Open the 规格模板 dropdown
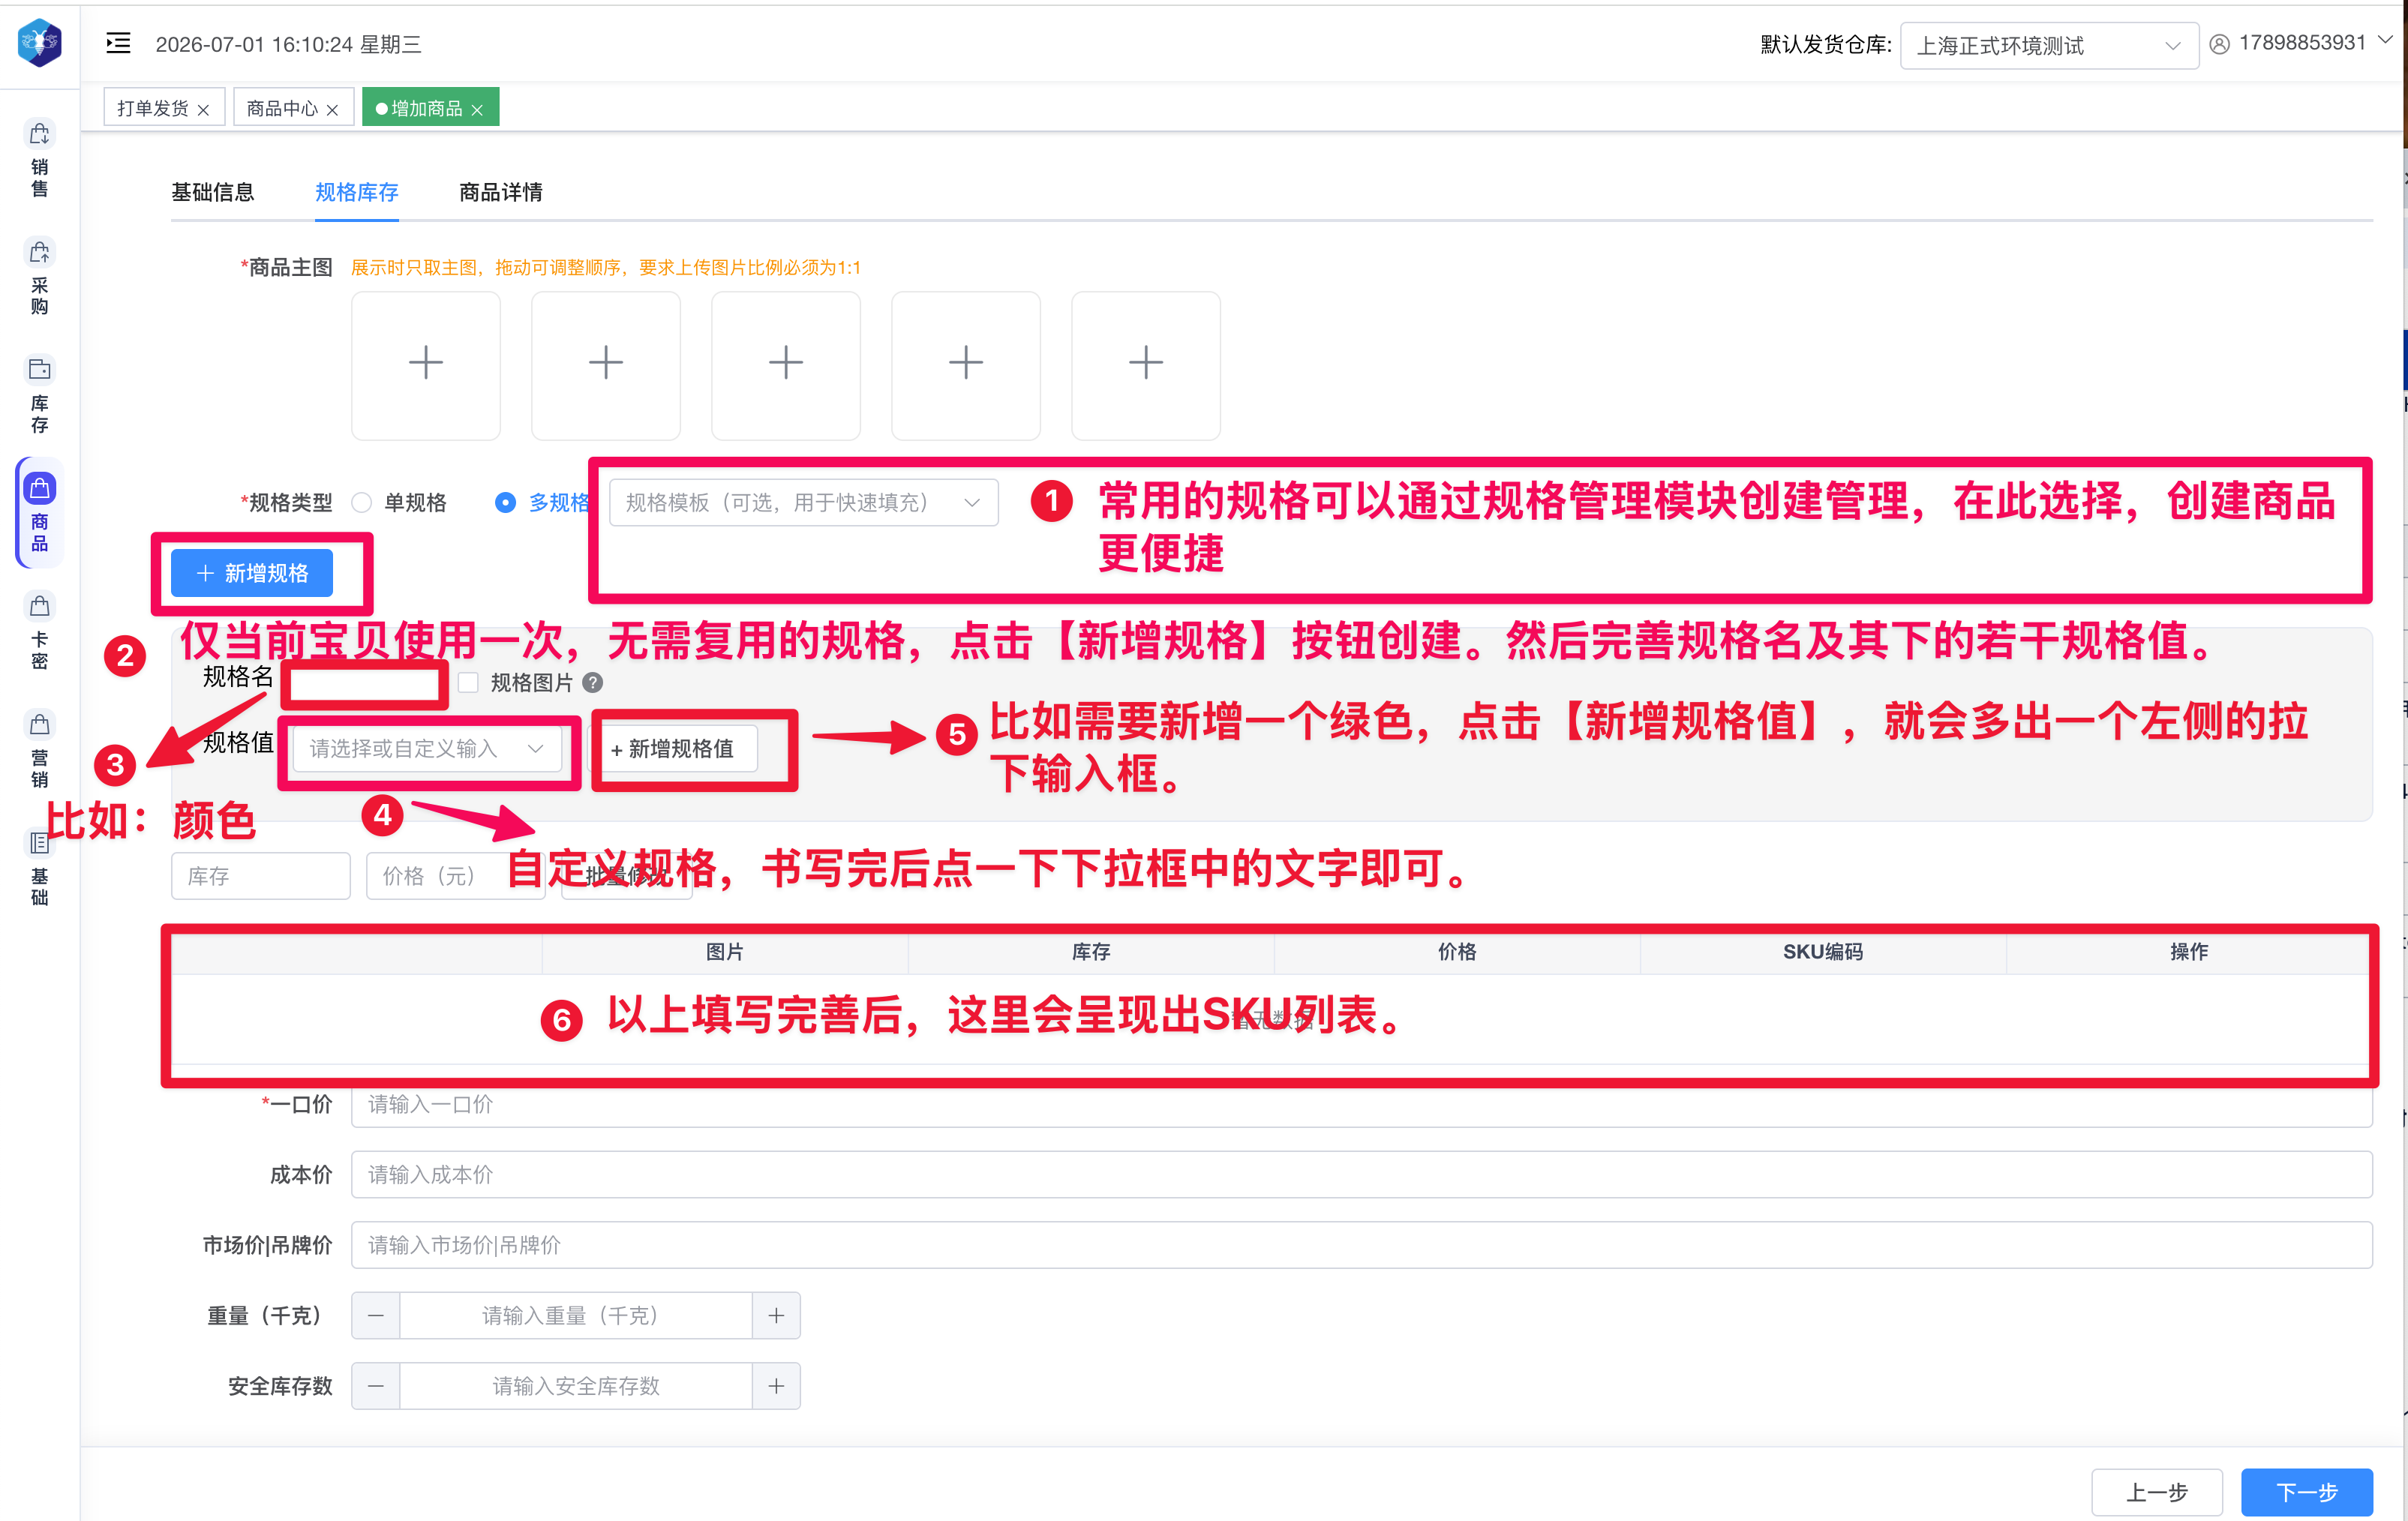This screenshot has height=1521, width=2408. pyautogui.click(x=803, y=502)
